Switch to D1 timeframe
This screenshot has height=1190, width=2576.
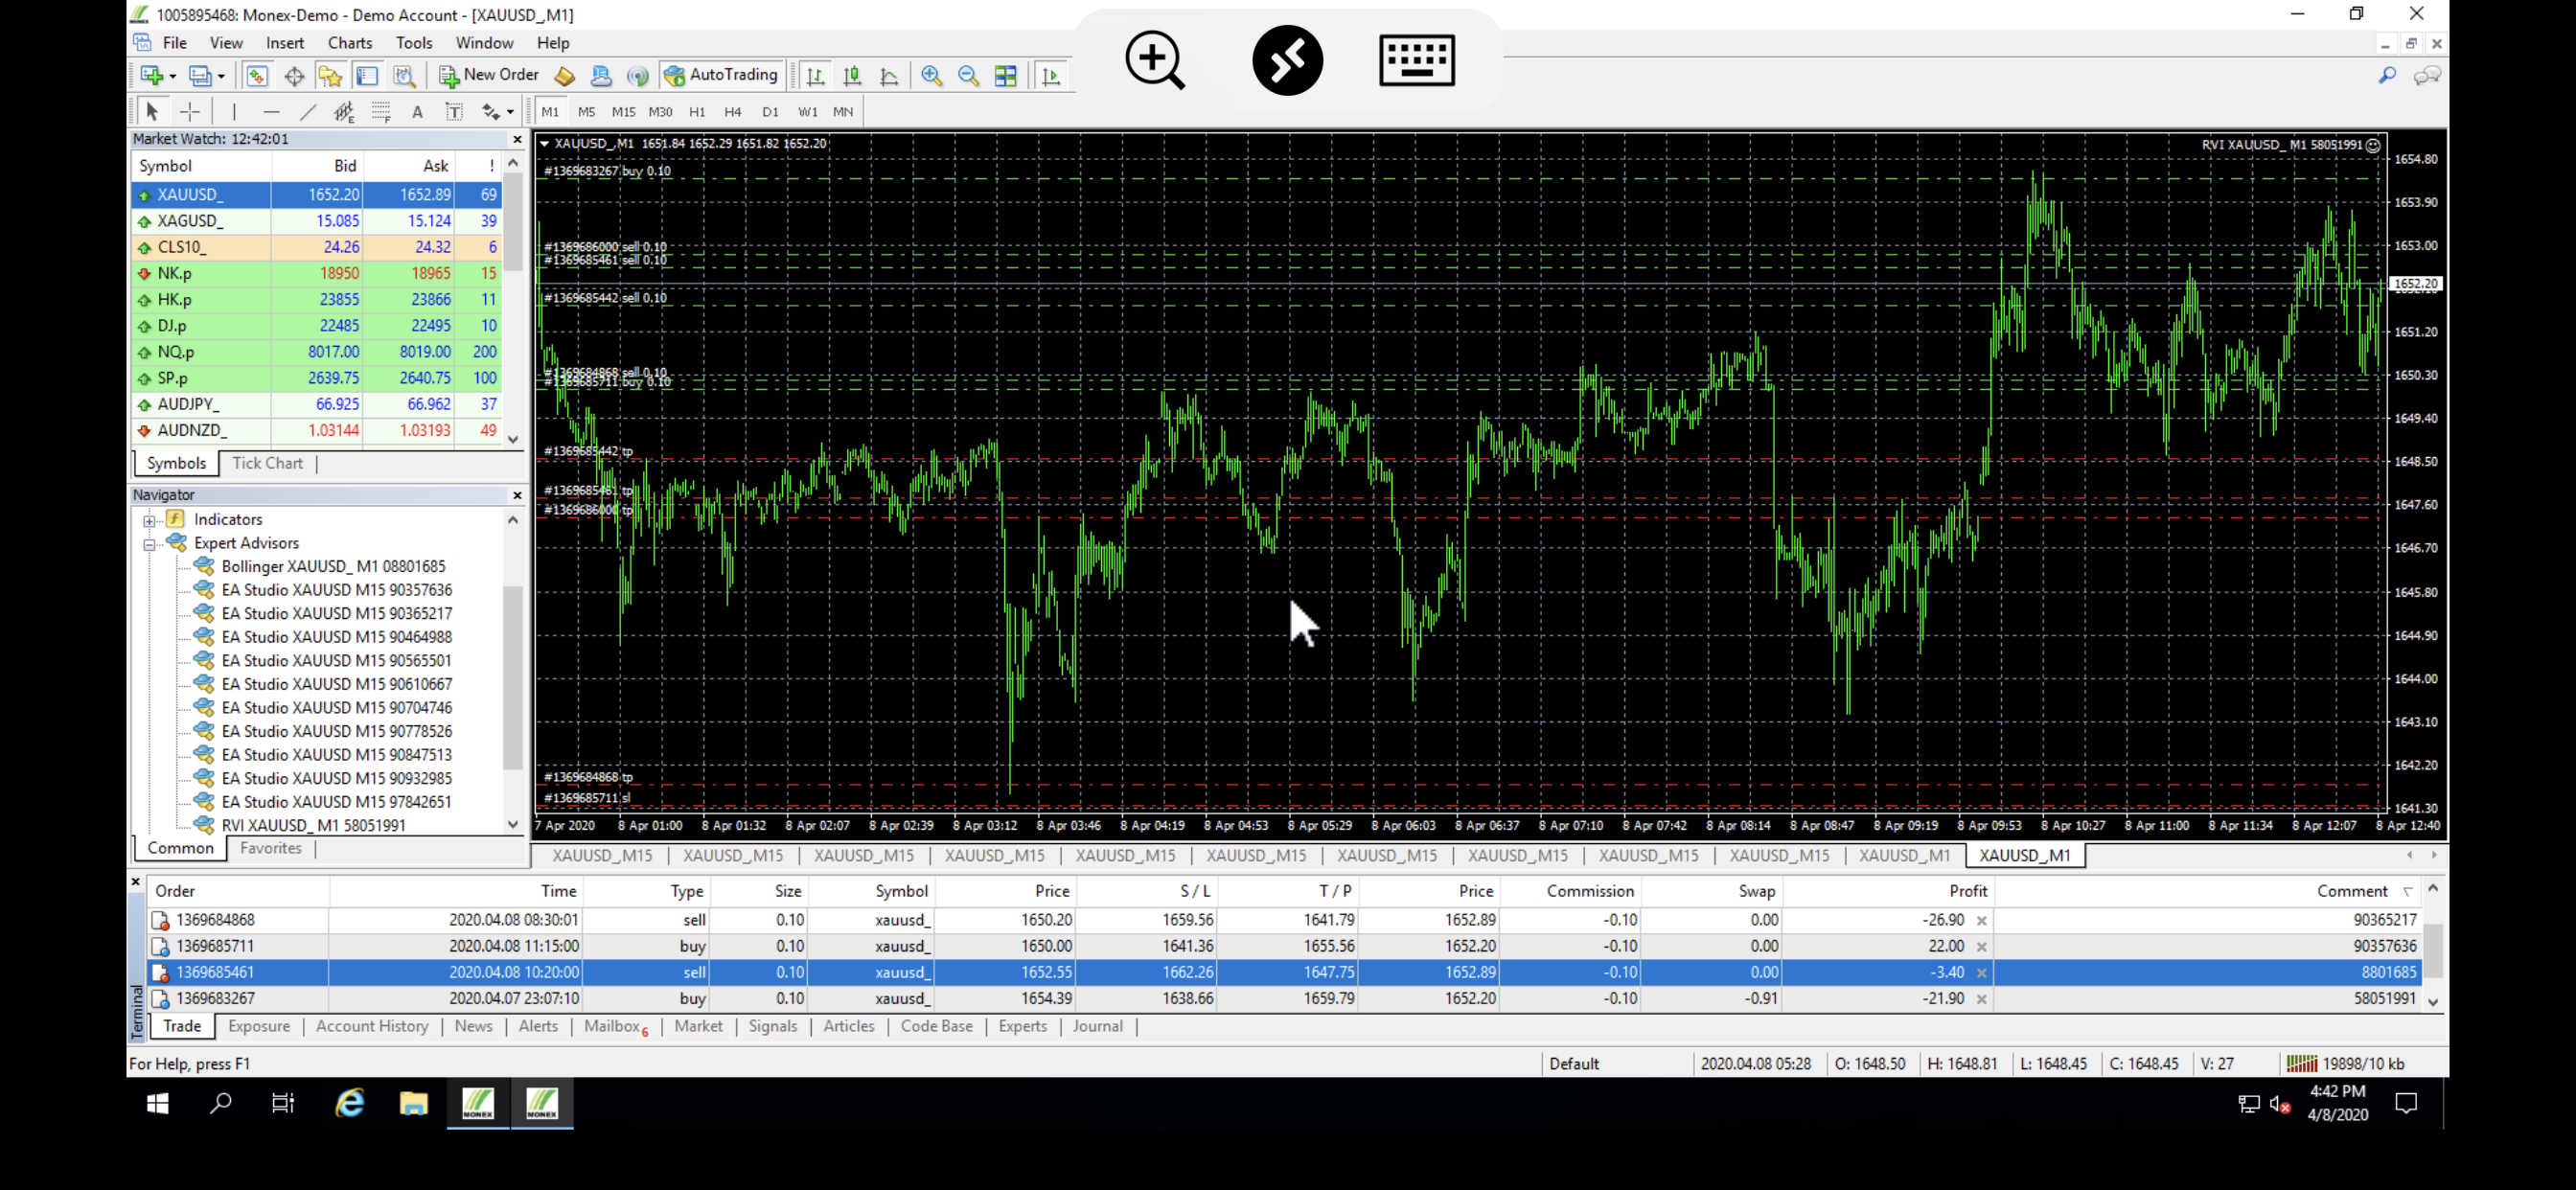coord(770,112)
